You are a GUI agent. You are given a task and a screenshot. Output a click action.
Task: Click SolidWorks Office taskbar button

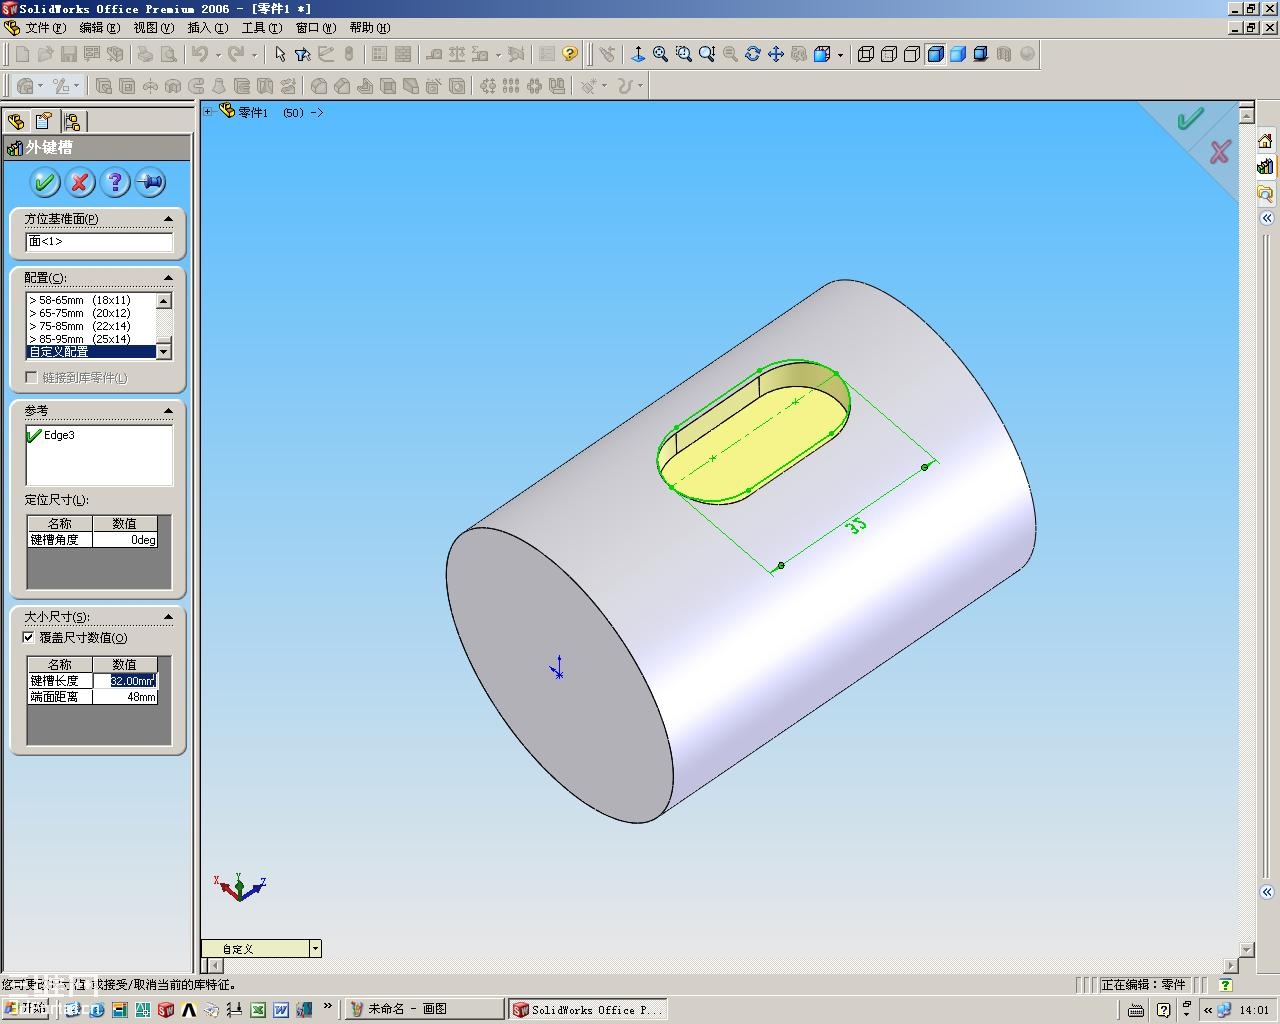pyautogui.click(x=587, y=1009)
